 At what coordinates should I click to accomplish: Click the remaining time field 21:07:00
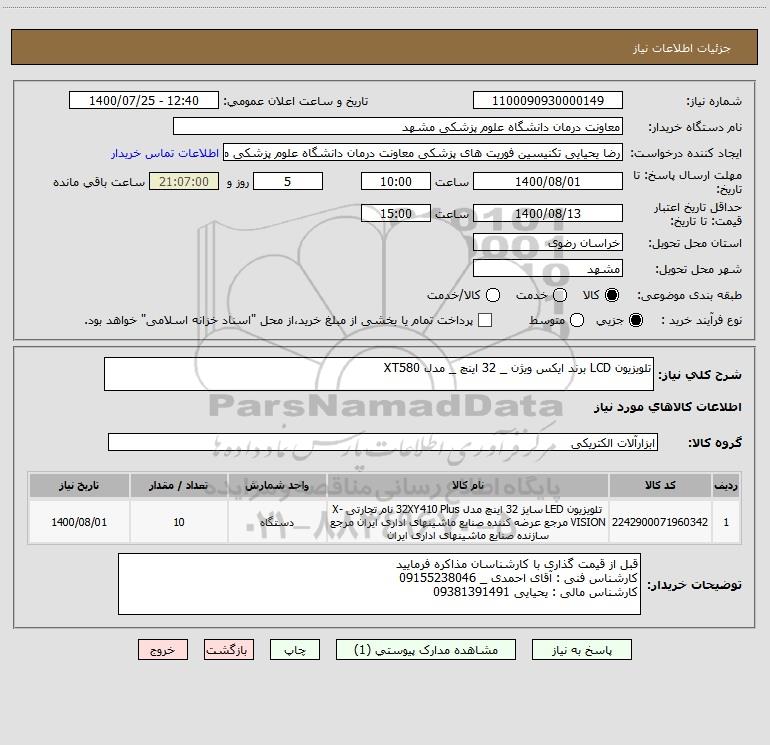[x=184, y=182]
